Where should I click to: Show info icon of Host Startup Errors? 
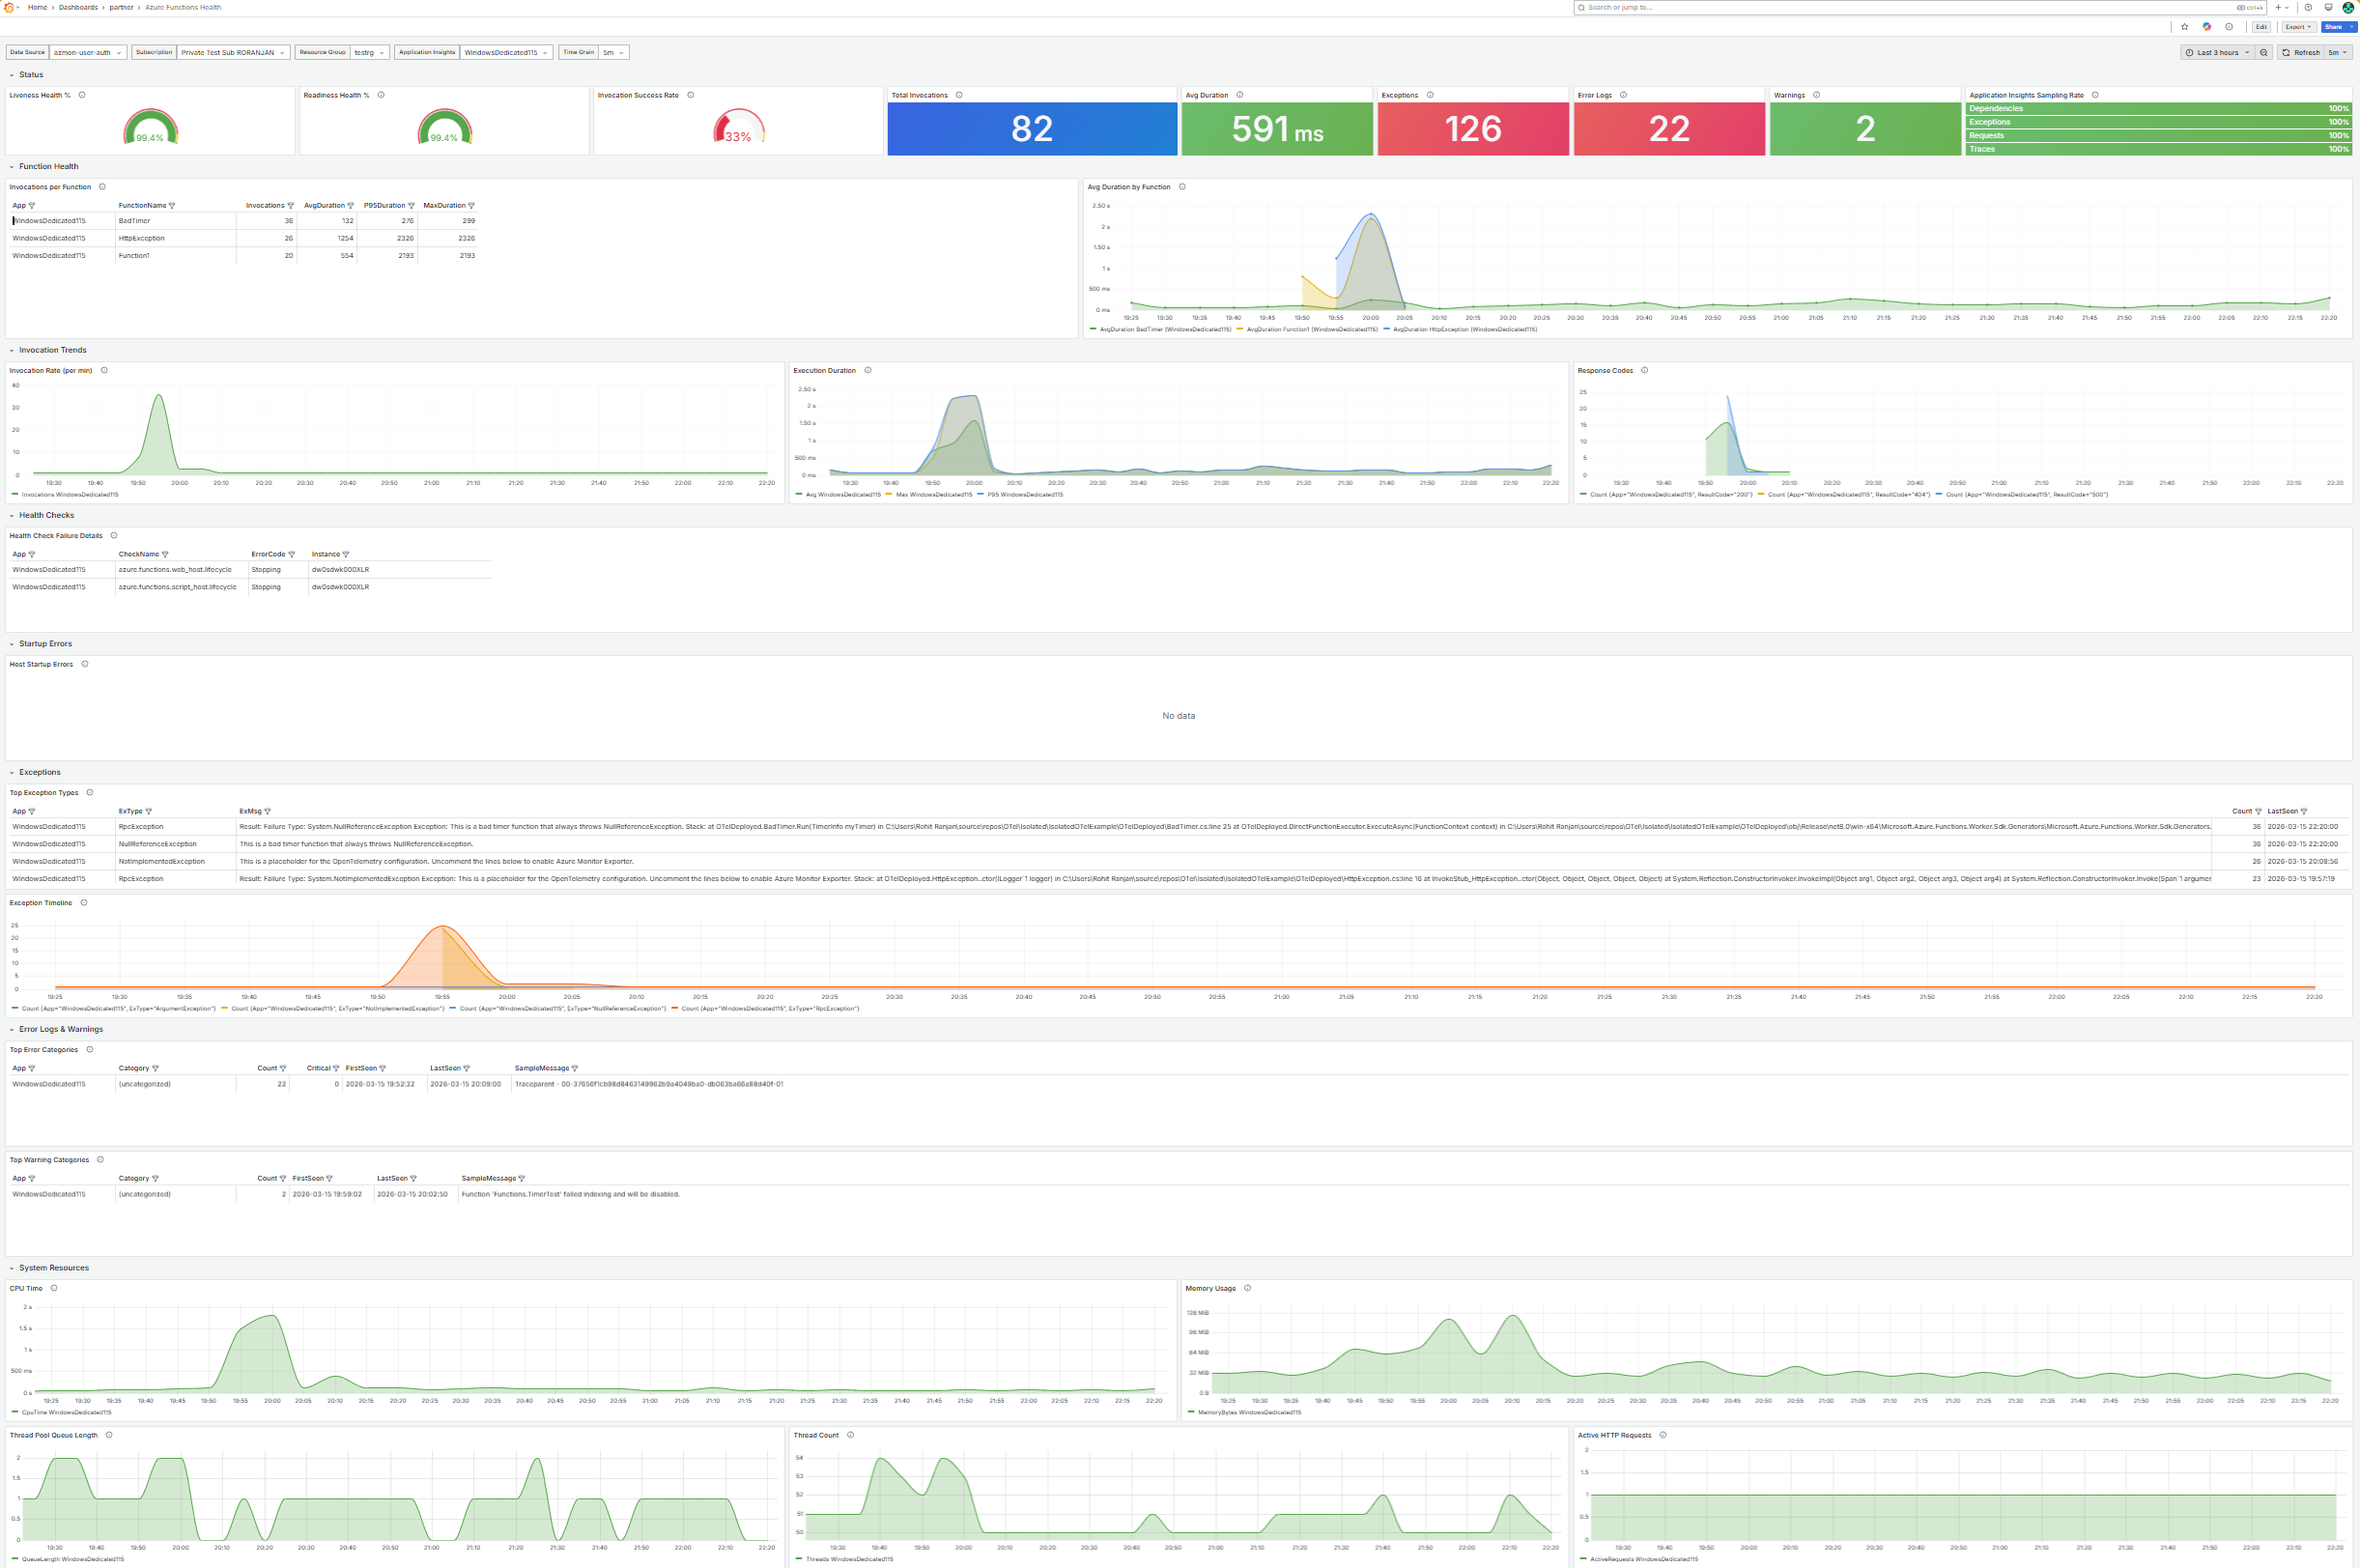(84, 664)
